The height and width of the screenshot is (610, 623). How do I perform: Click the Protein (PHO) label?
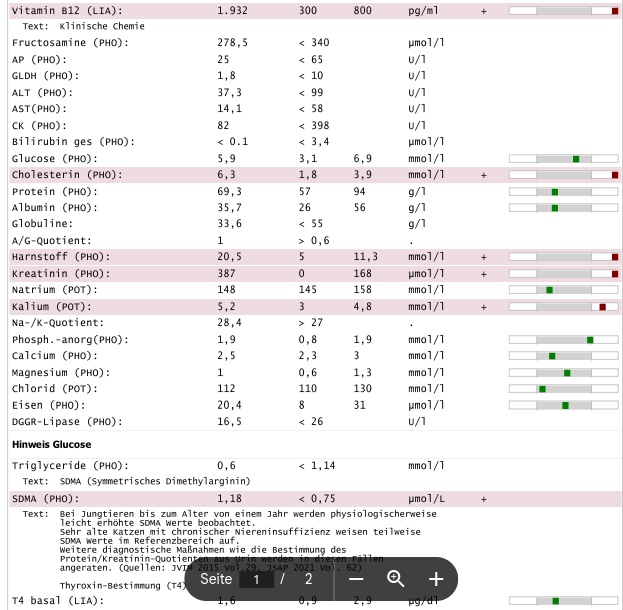click(54, 192)
